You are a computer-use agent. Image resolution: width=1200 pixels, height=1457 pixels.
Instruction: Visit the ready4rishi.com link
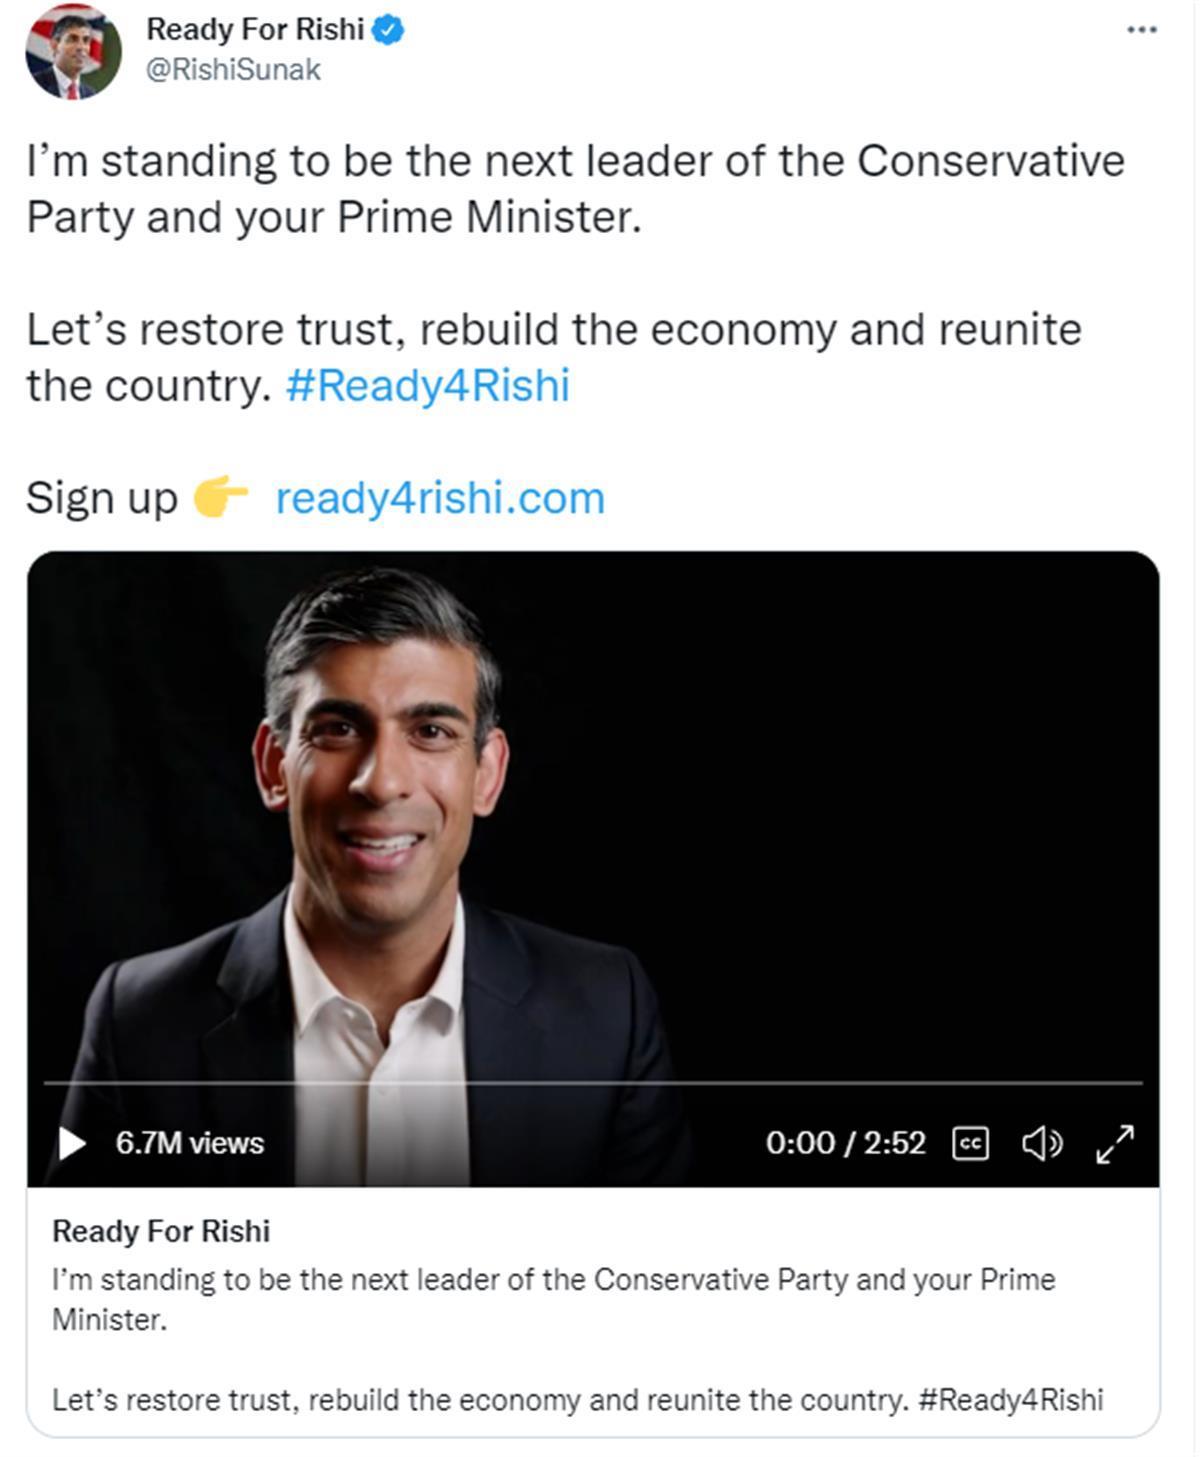click(440, 498)
